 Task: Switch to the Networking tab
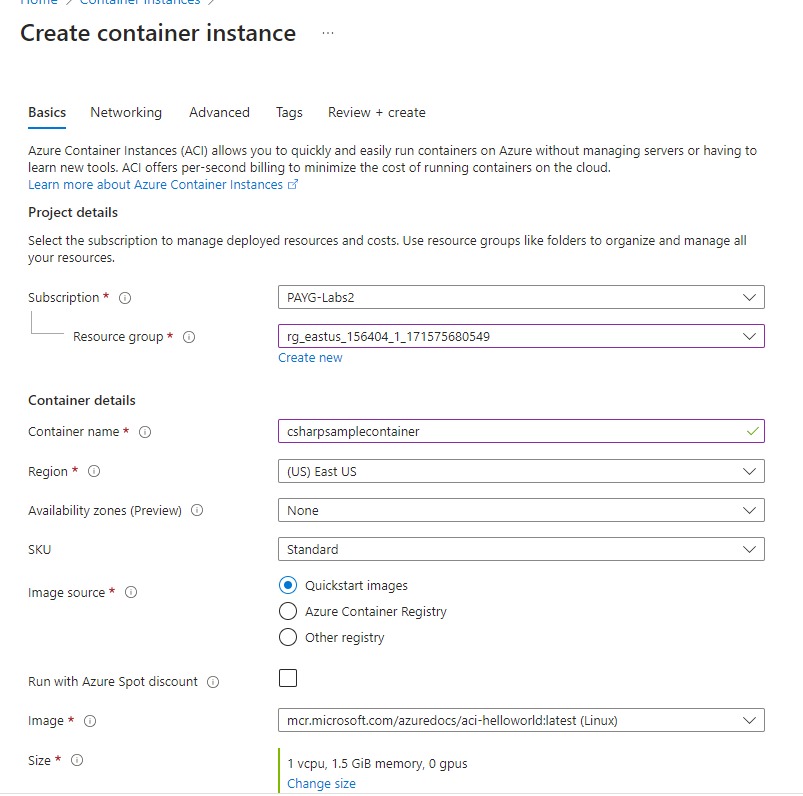tap(125, 112)
